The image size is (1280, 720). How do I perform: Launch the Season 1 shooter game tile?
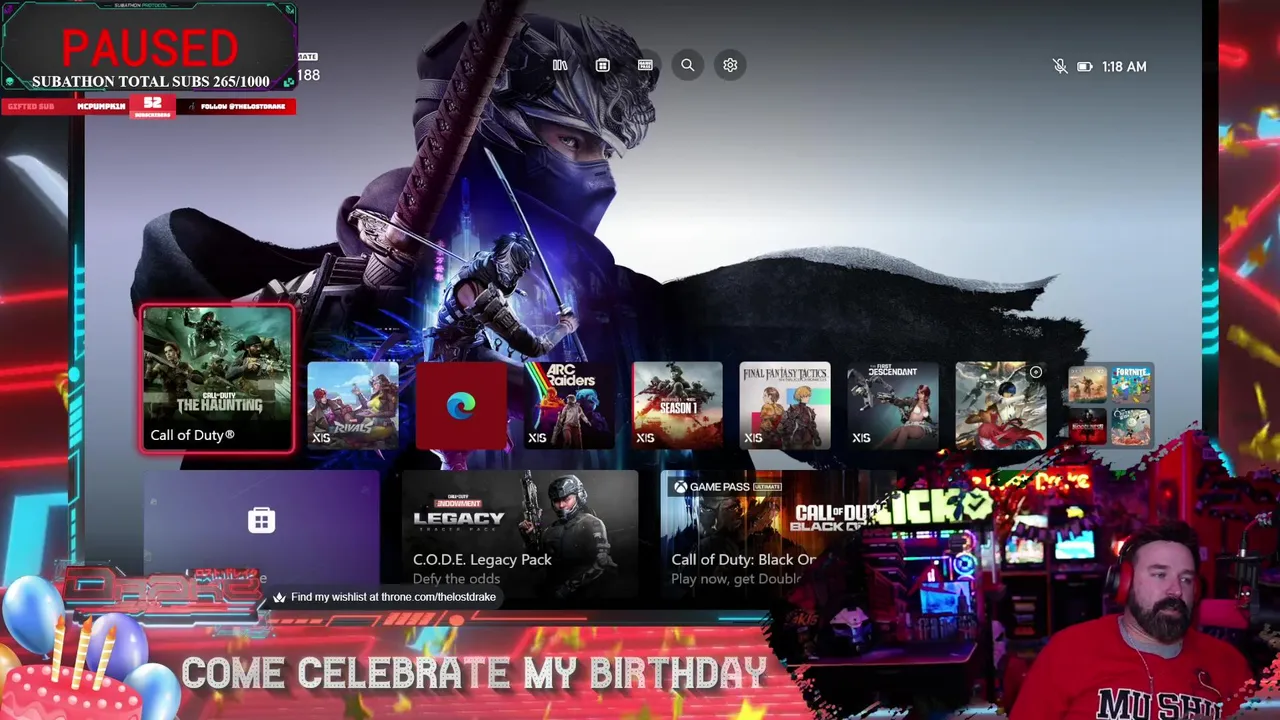(677, 405)
